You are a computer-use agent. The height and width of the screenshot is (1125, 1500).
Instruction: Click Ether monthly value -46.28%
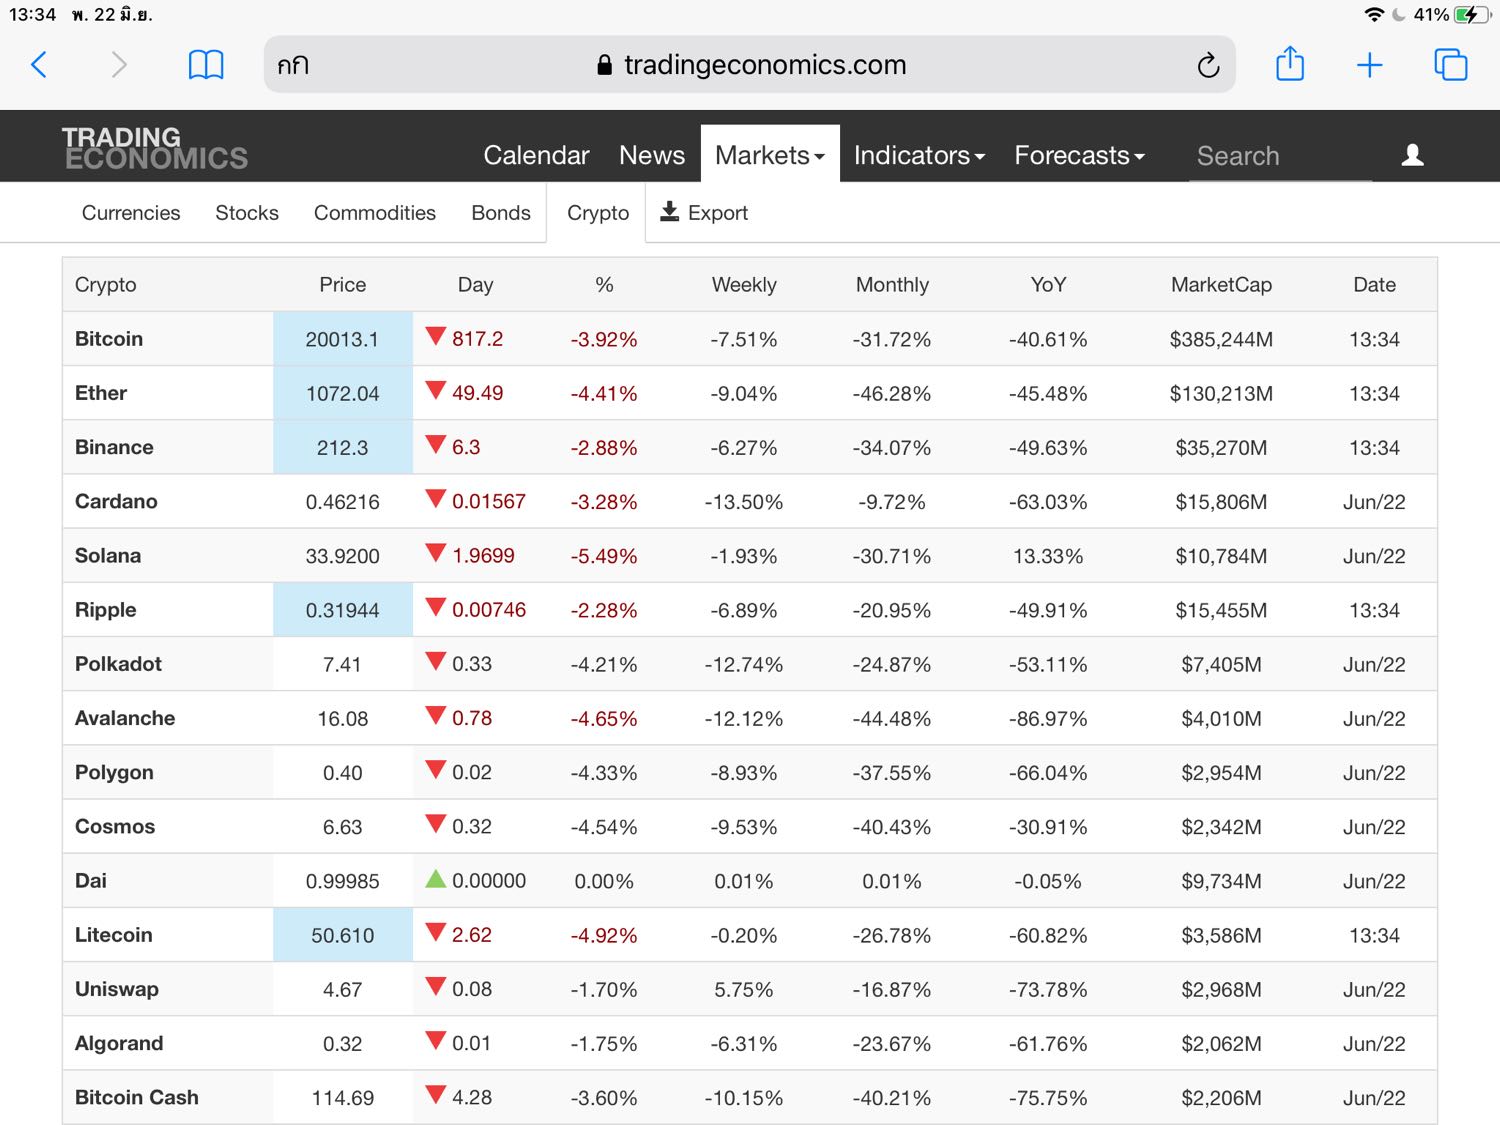tap(892, 393)
